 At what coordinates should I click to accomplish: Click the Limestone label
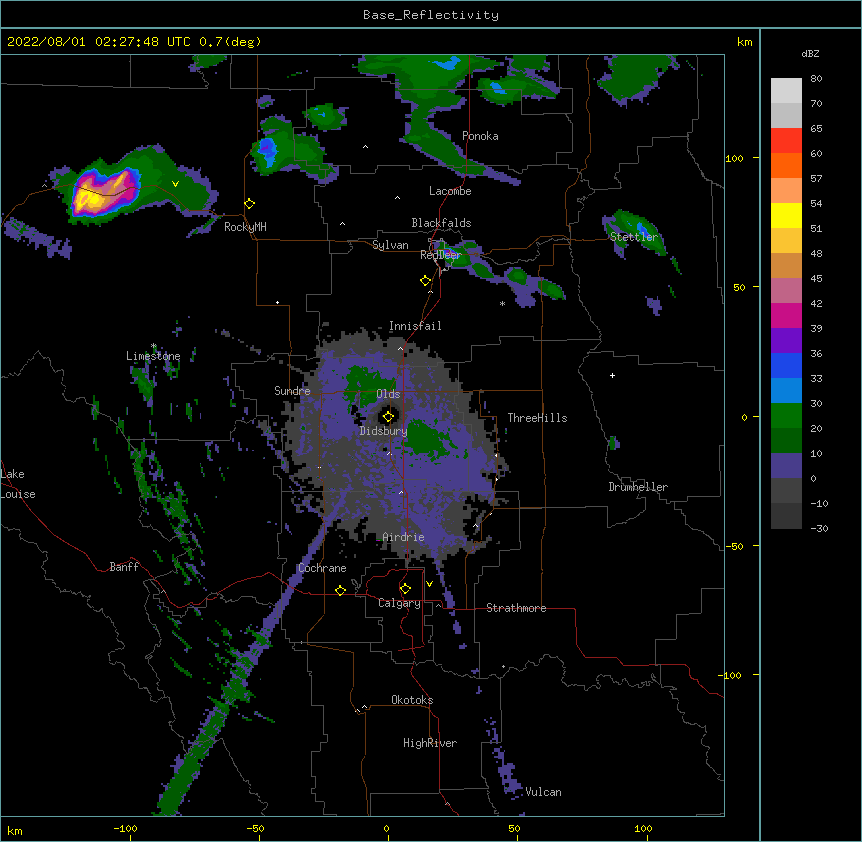153,356
